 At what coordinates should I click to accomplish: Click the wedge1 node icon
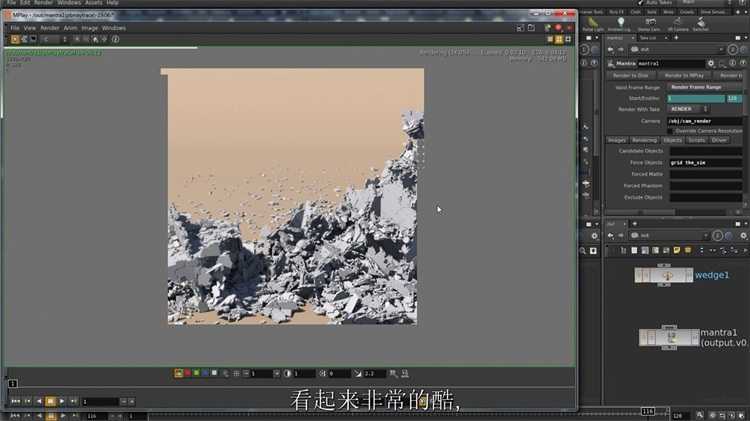pos(664,275)
